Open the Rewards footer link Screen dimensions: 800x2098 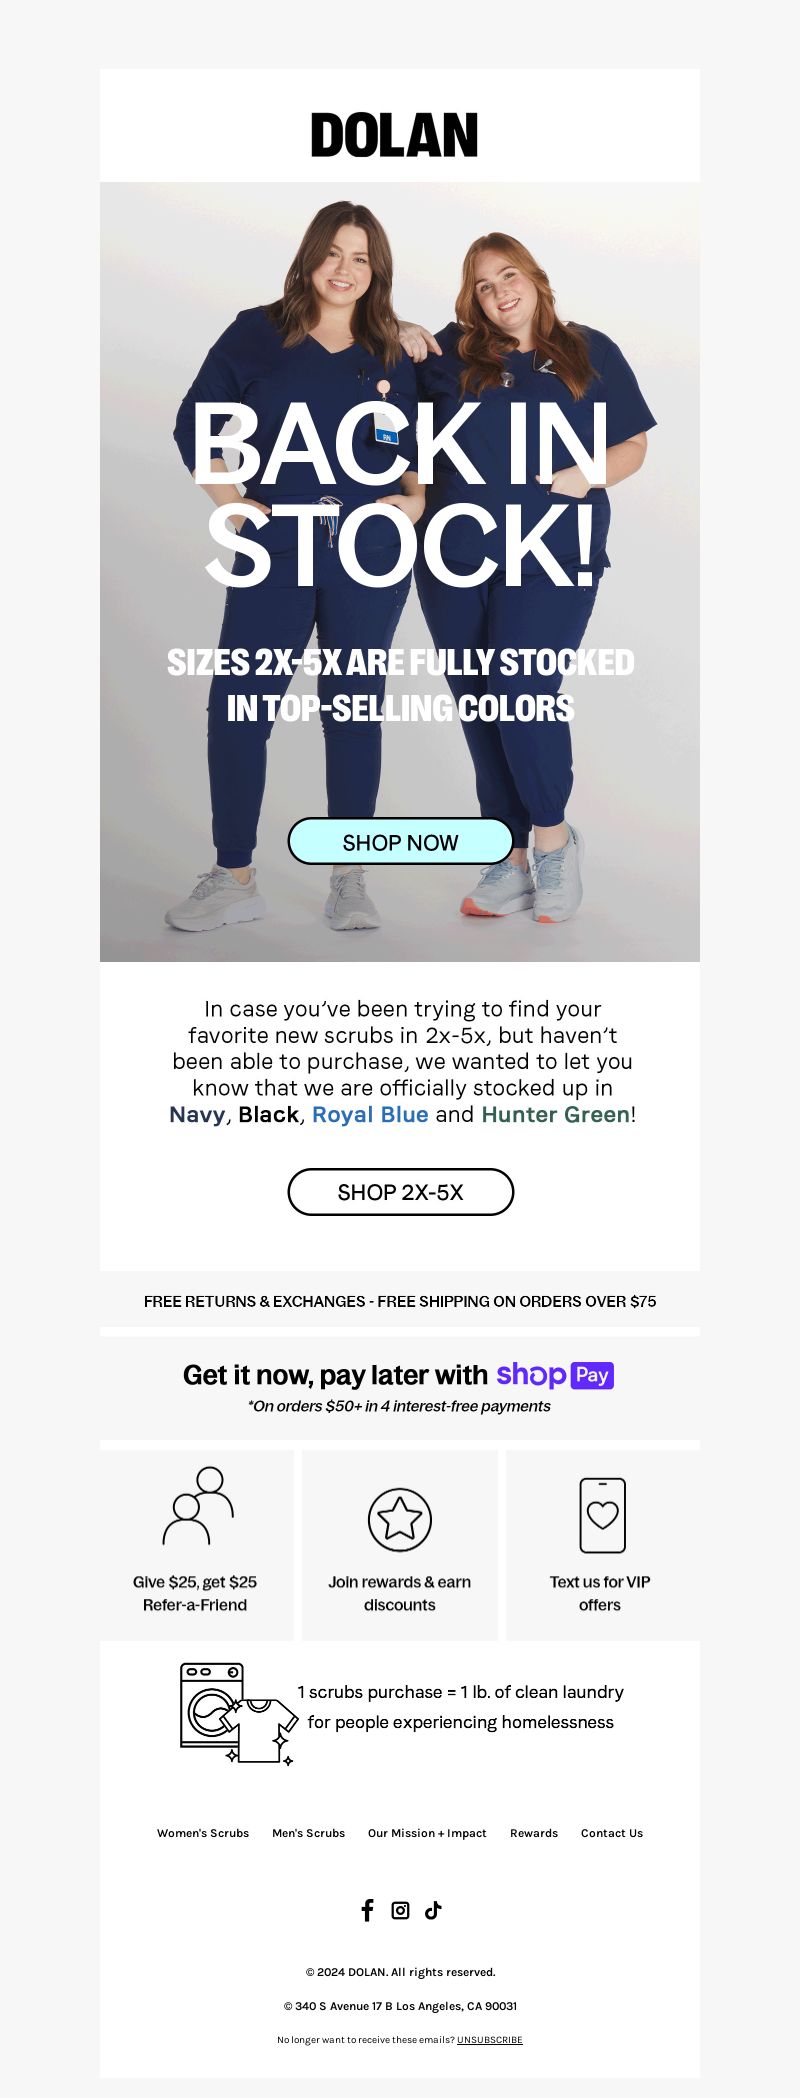pos(534,1833)
